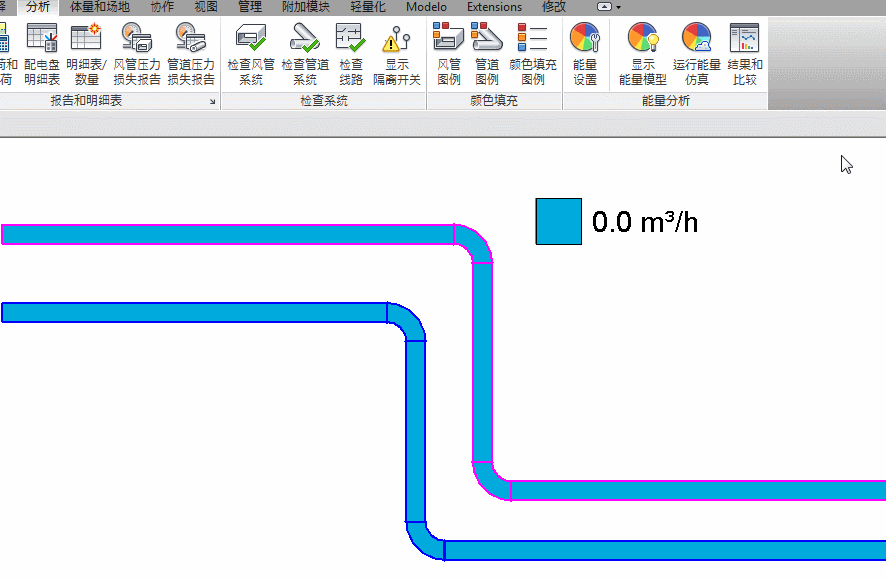Screen dimensions: 886x579
Task: Click 检查系统 panel title
Action: coord(324,101)
